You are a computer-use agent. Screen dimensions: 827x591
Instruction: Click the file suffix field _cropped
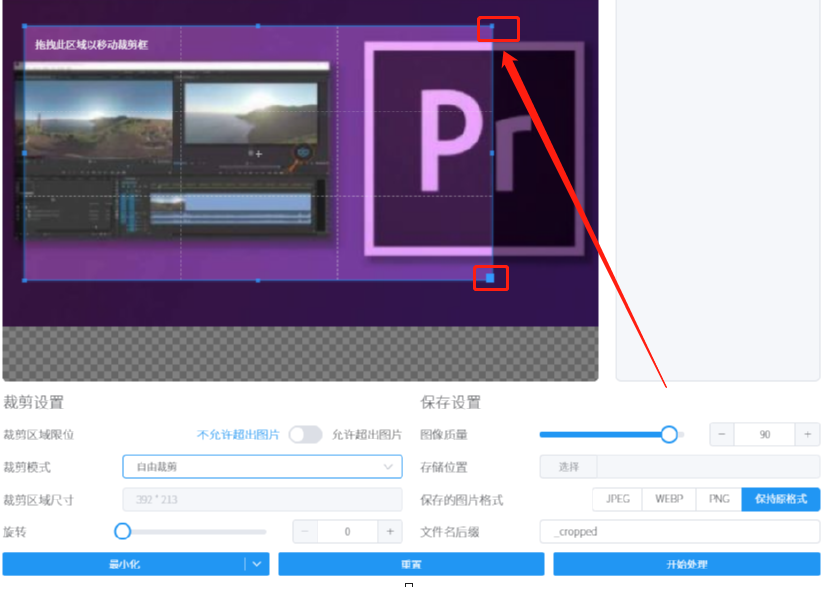coord(680,531)
